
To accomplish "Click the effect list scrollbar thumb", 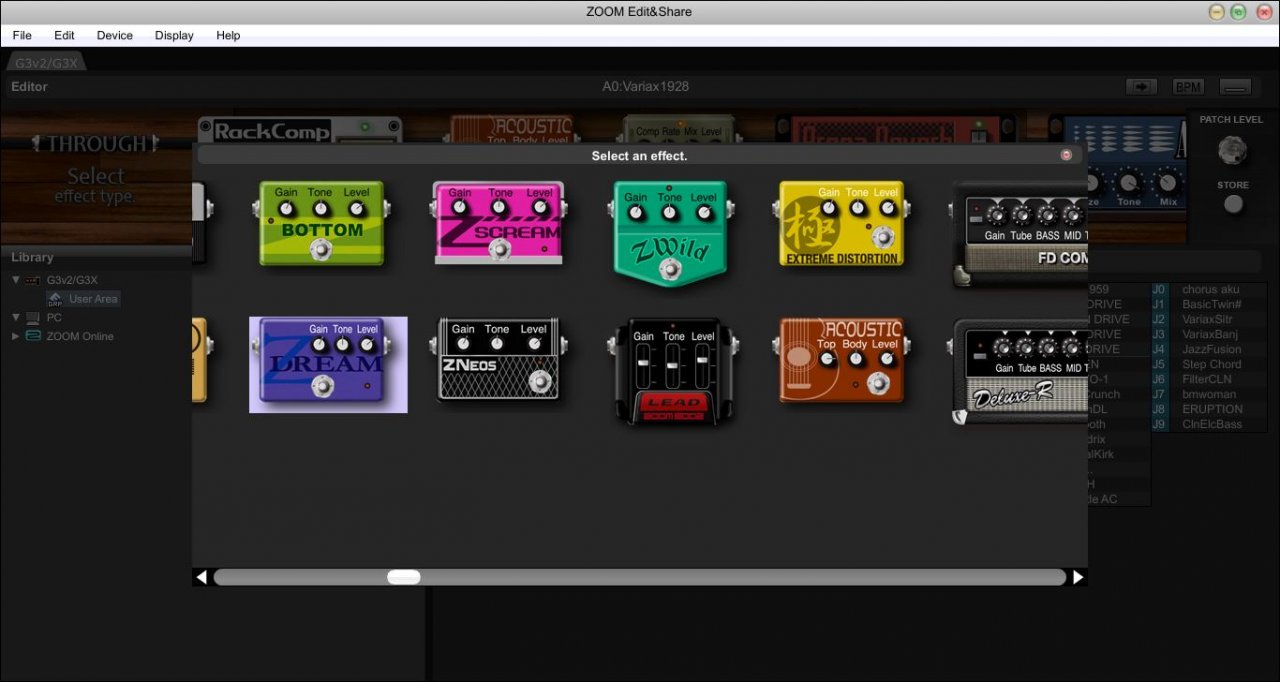I will tap(404, 577).
